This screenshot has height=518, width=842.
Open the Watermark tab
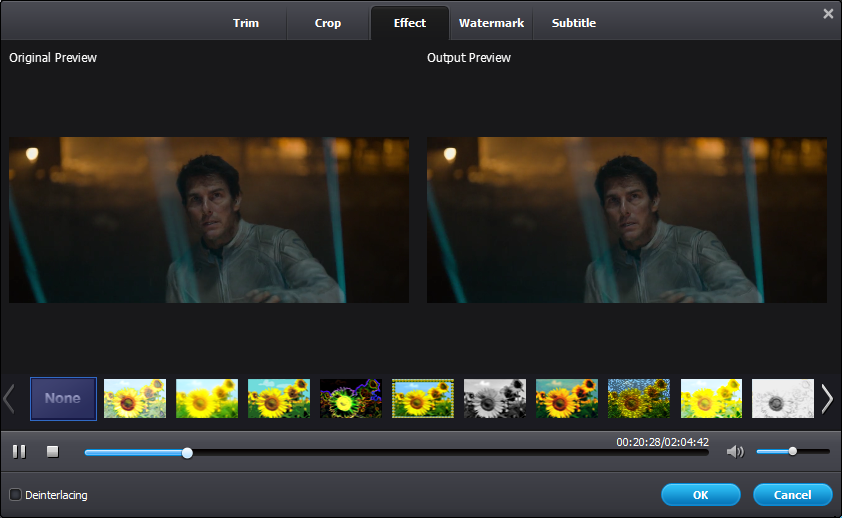pos(491,23)
